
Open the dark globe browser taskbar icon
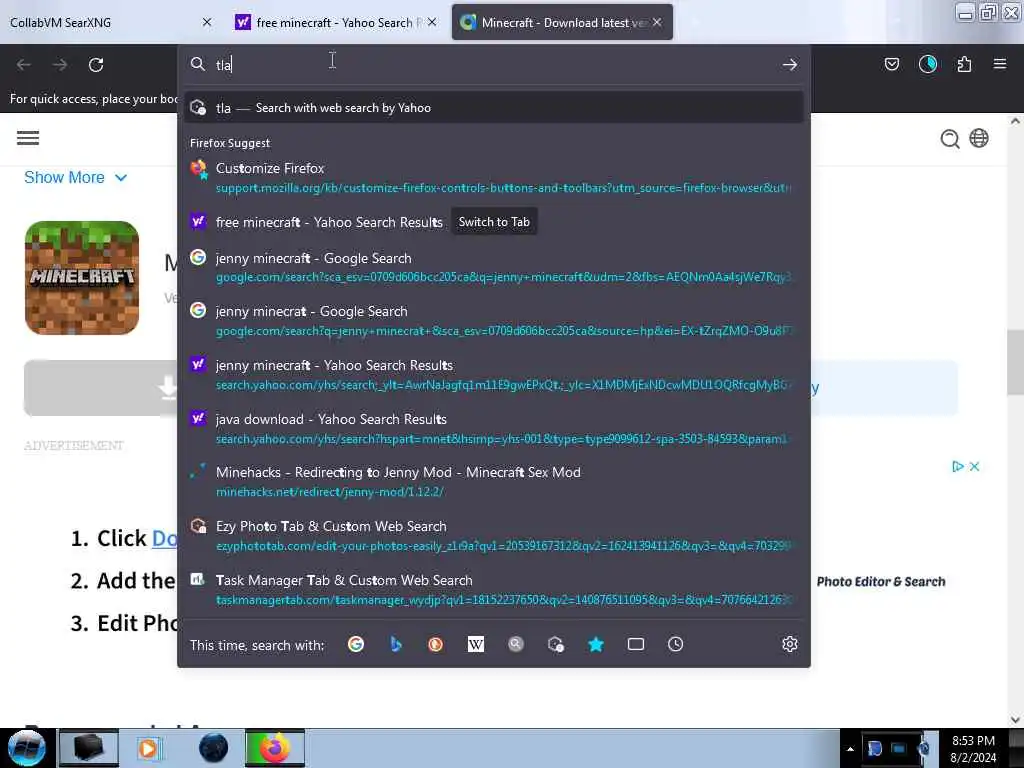coord(213,748)
